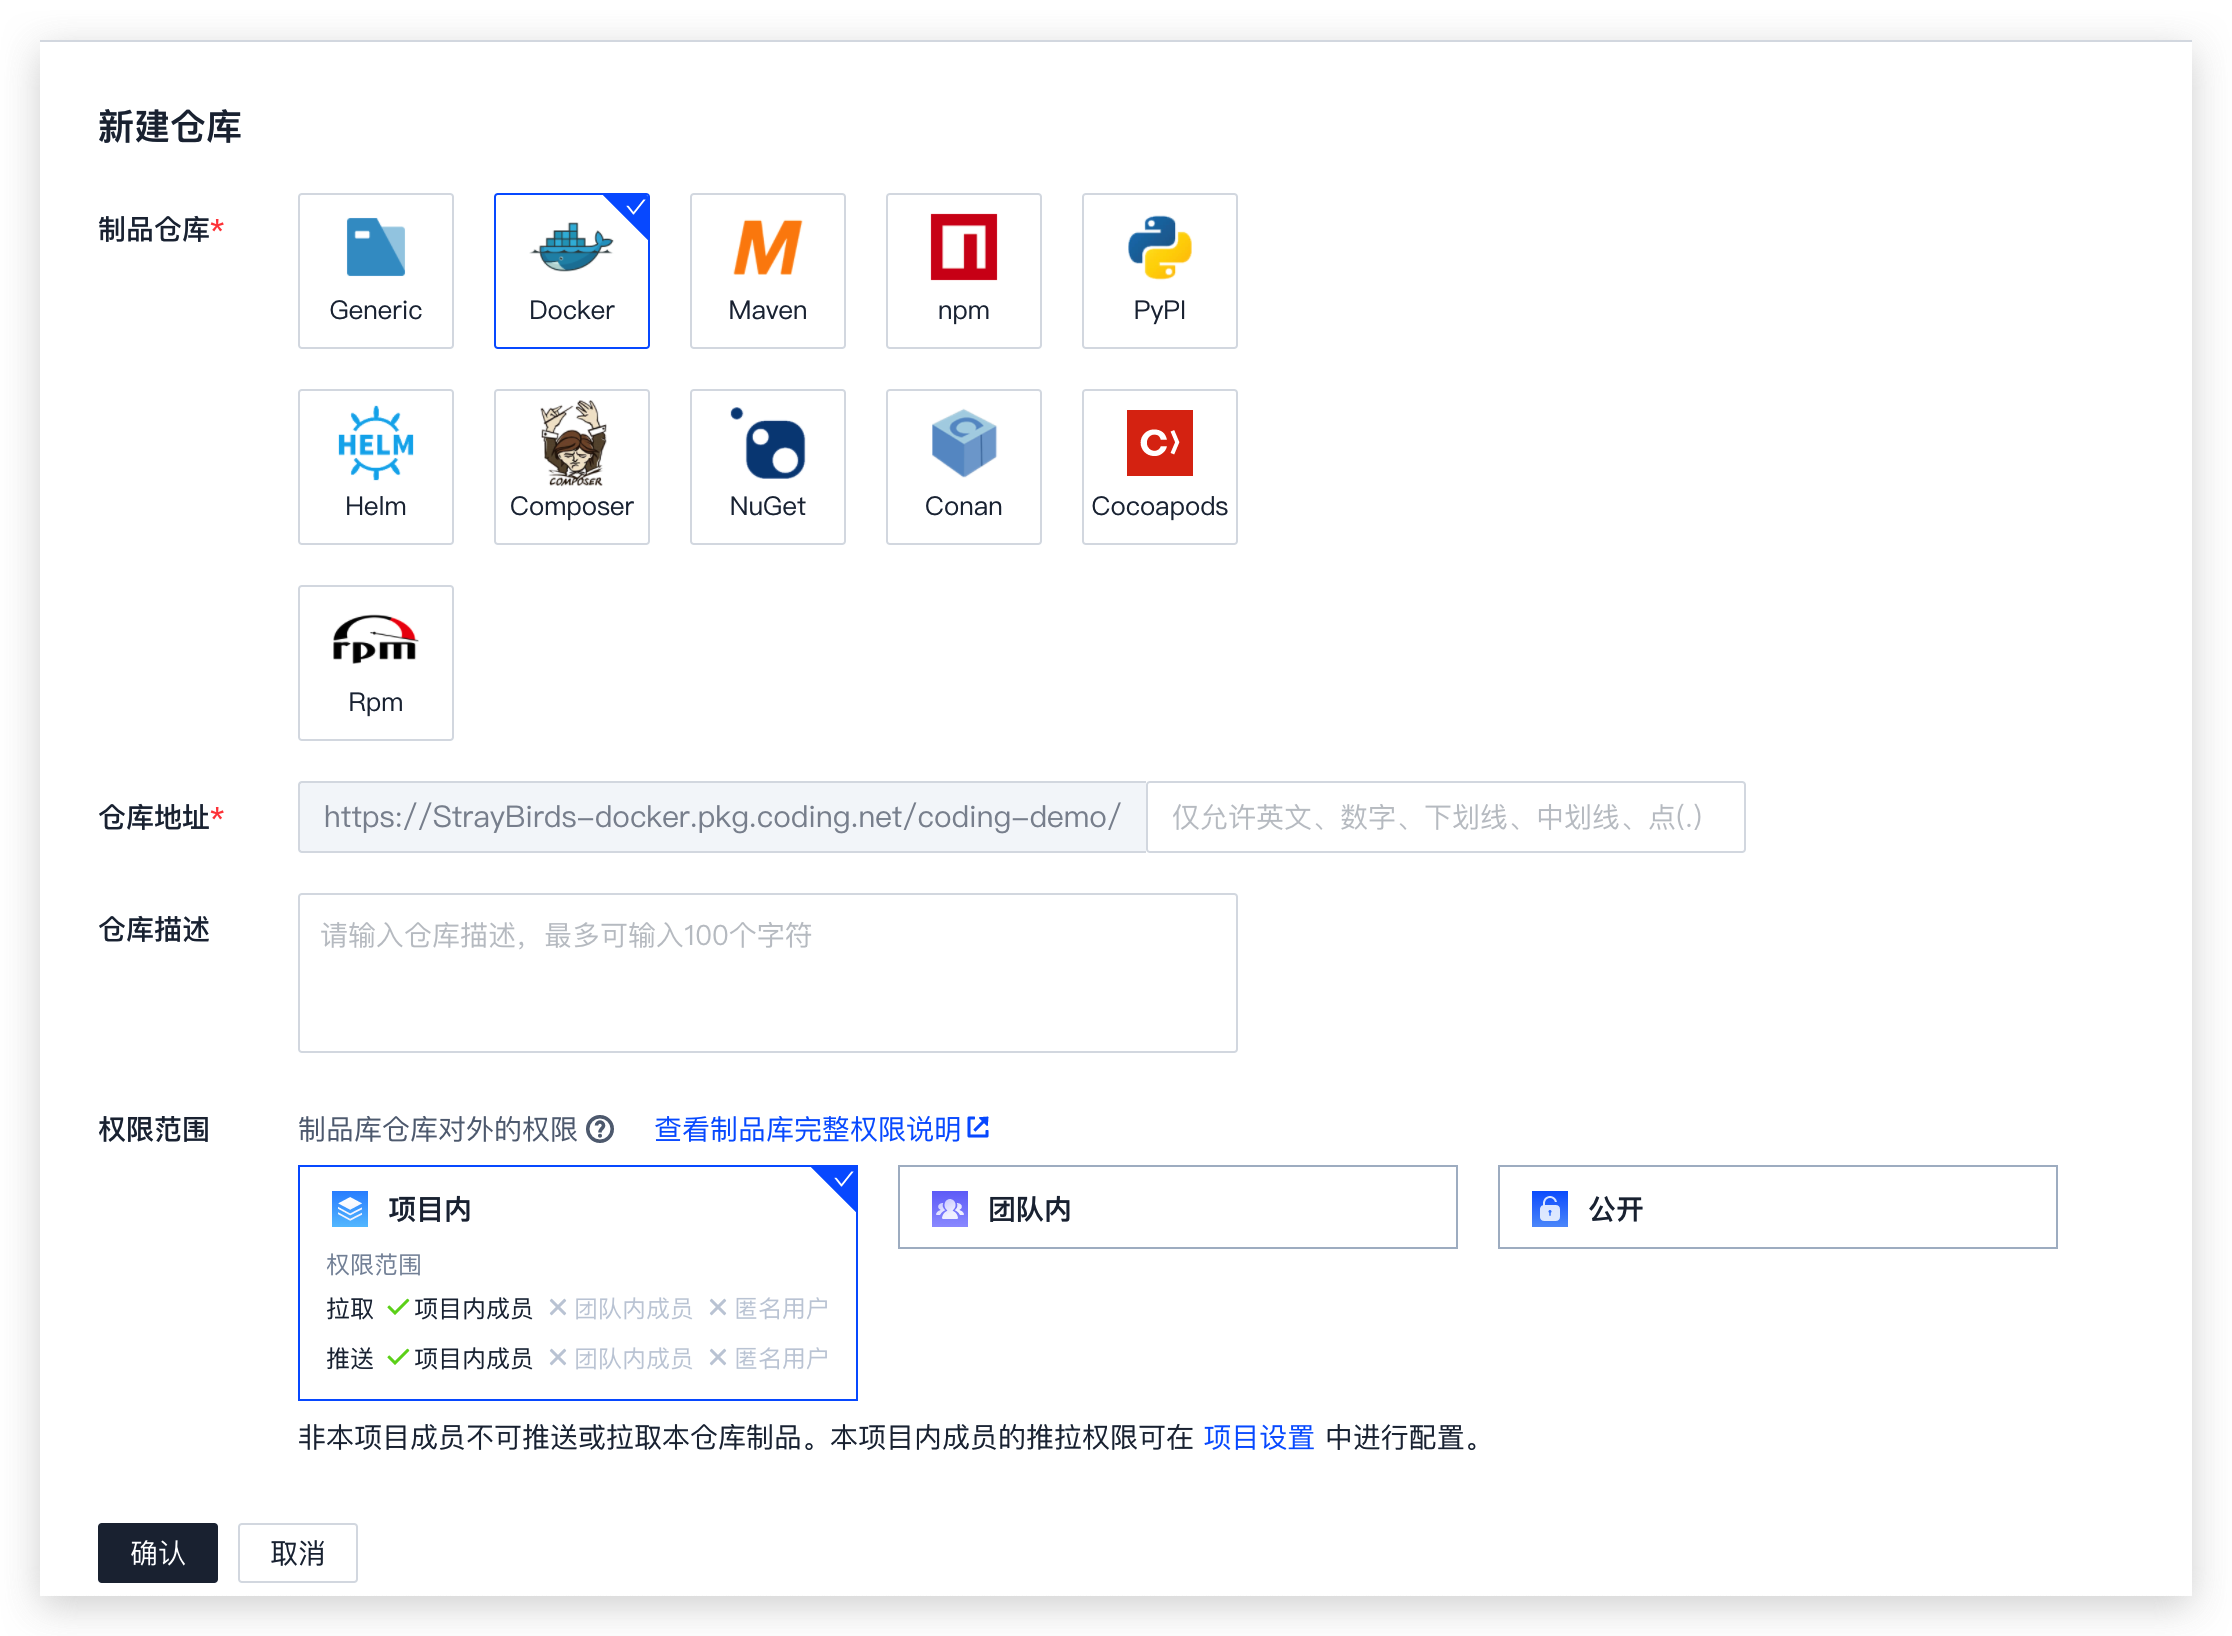Viewport: 2232px width, 1636px height.
Task: Select the Docker repository type
Action: 571,271
